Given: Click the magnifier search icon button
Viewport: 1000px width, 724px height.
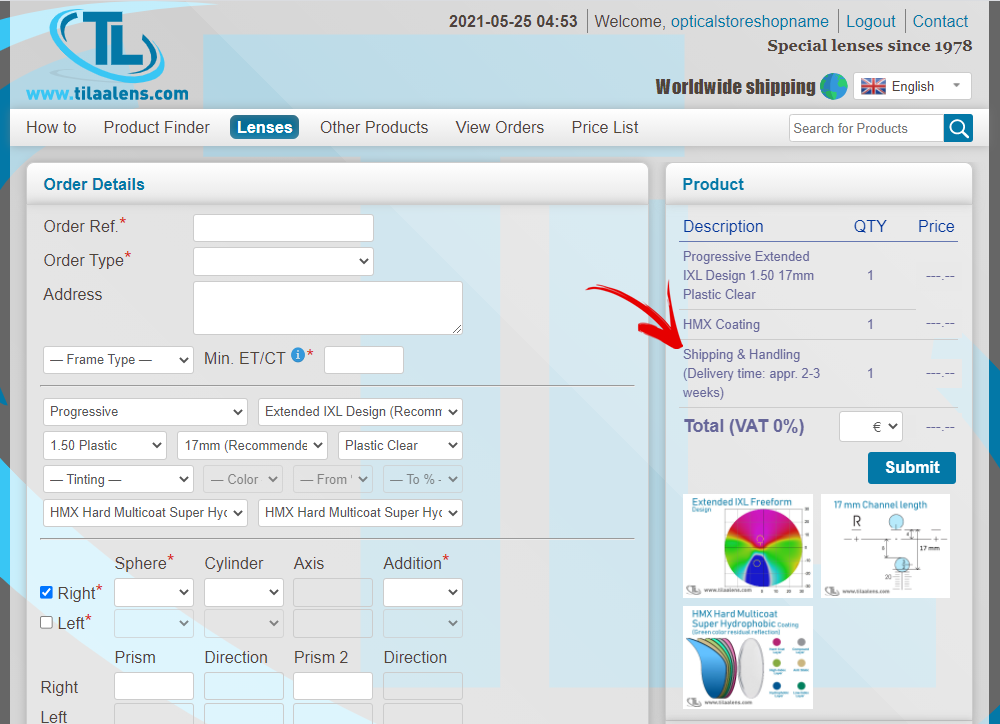Looking at the screenshot, I should point(958,128).
